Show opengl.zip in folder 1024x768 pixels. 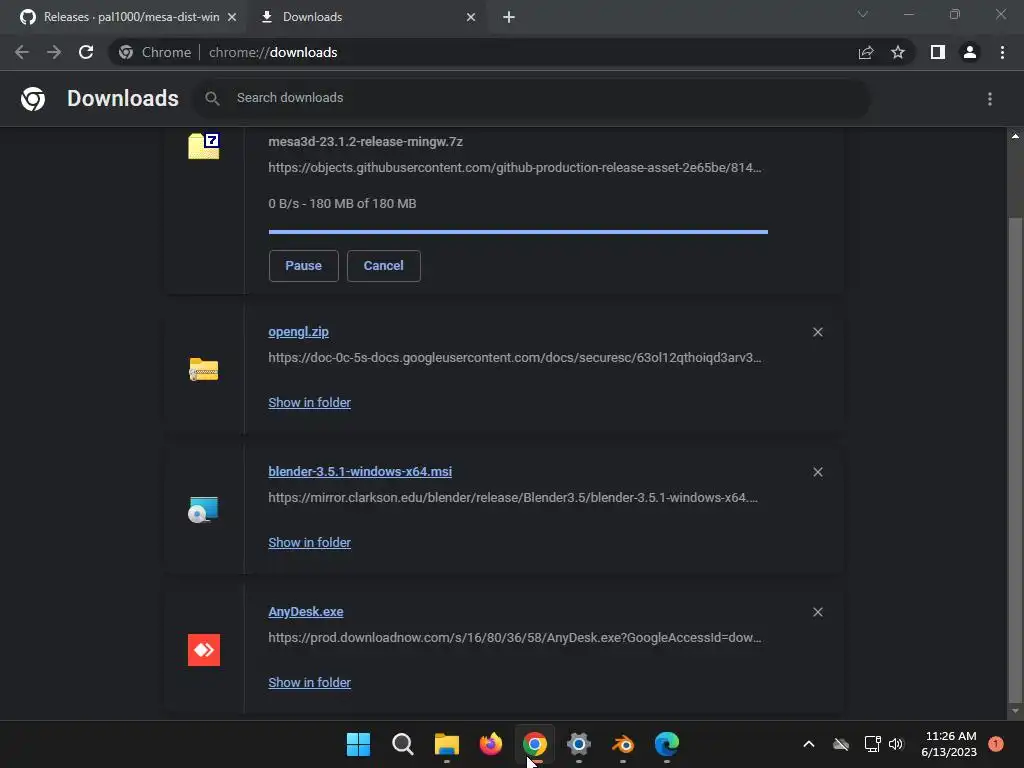(310, 402)
